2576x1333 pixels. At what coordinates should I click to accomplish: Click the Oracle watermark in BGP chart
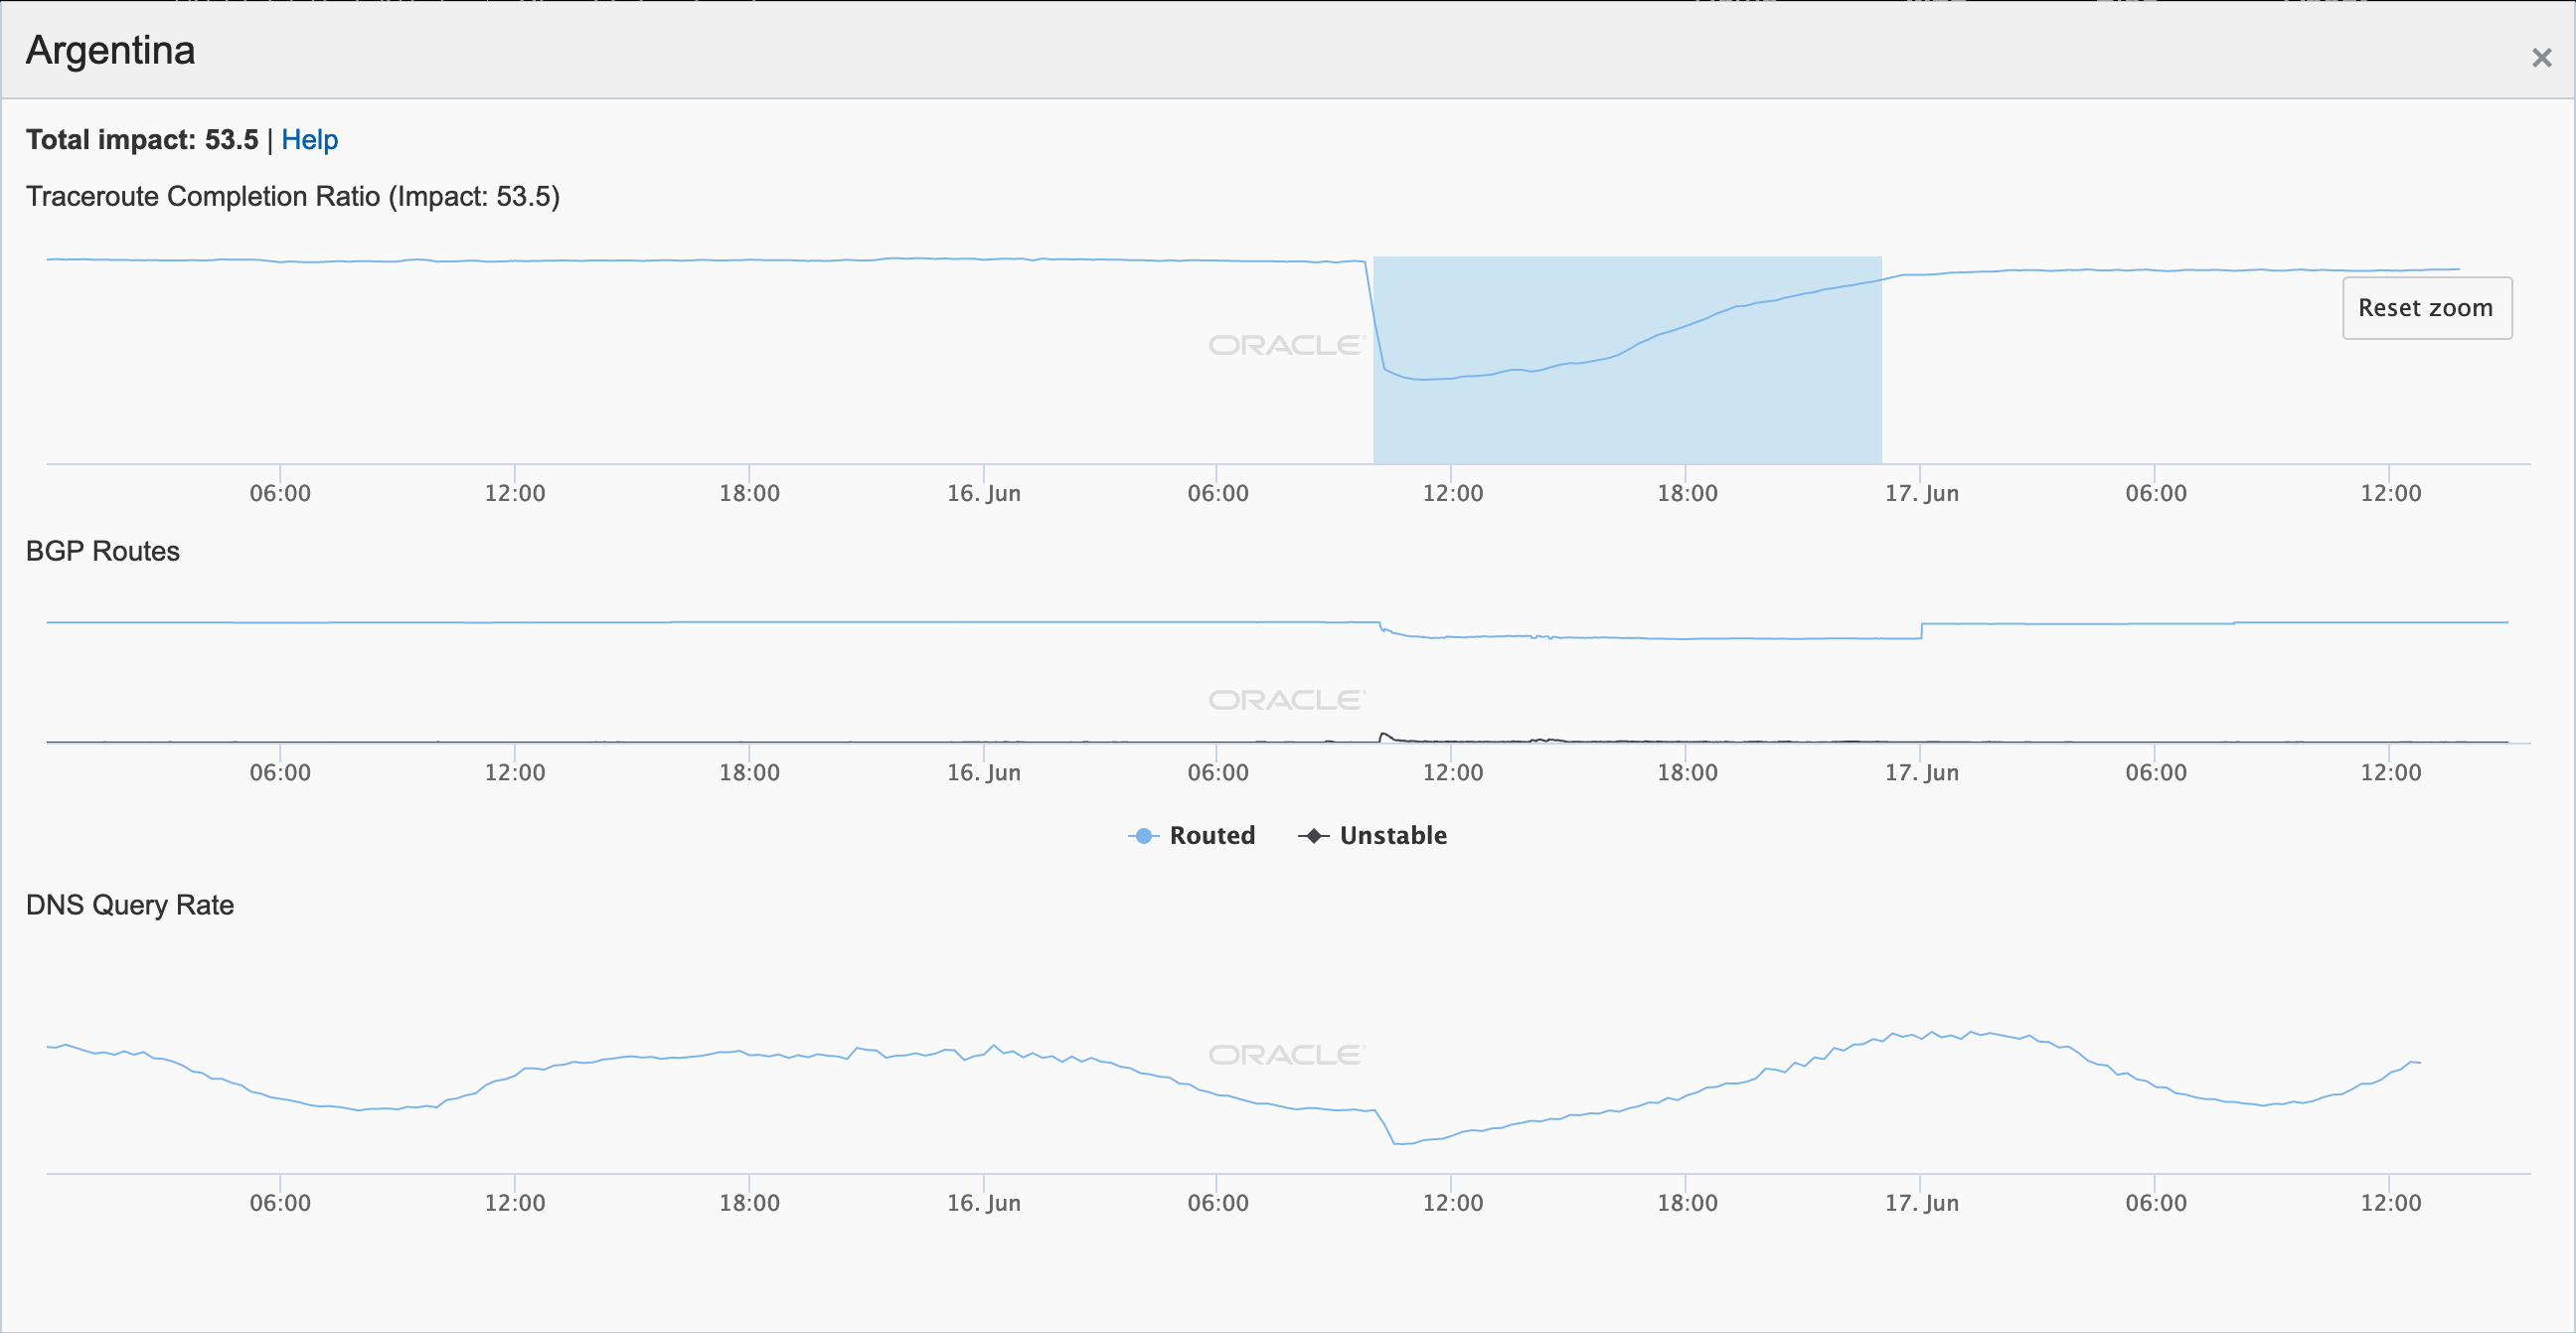(1286, 700)
